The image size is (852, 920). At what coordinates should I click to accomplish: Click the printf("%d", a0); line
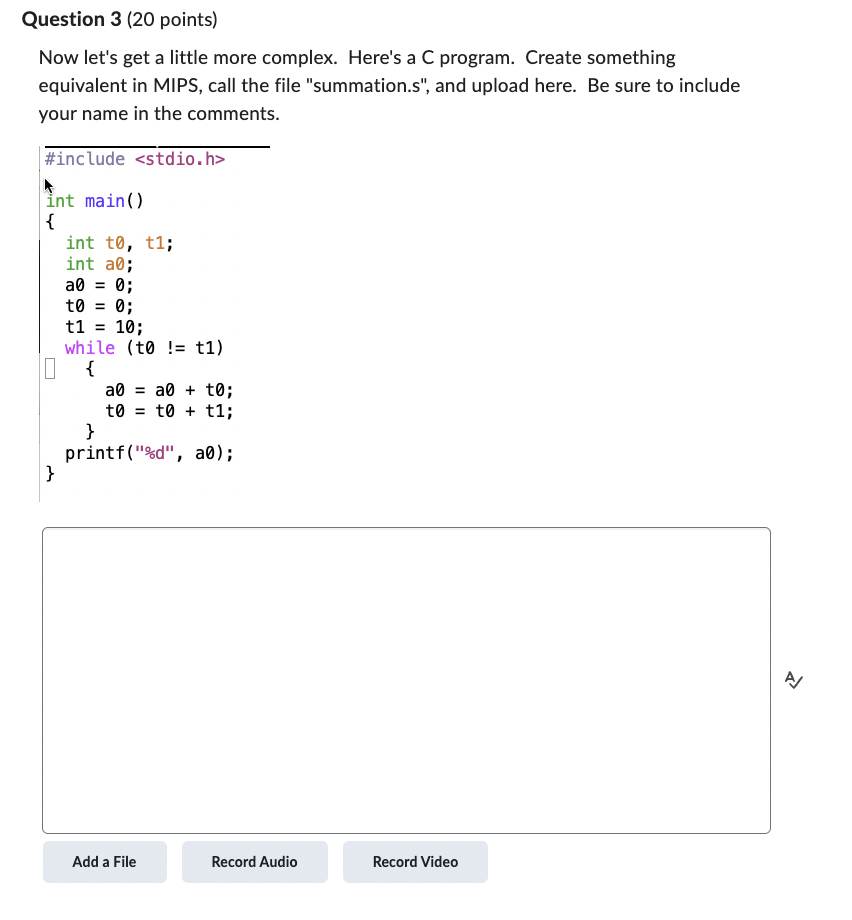[149, 453]
